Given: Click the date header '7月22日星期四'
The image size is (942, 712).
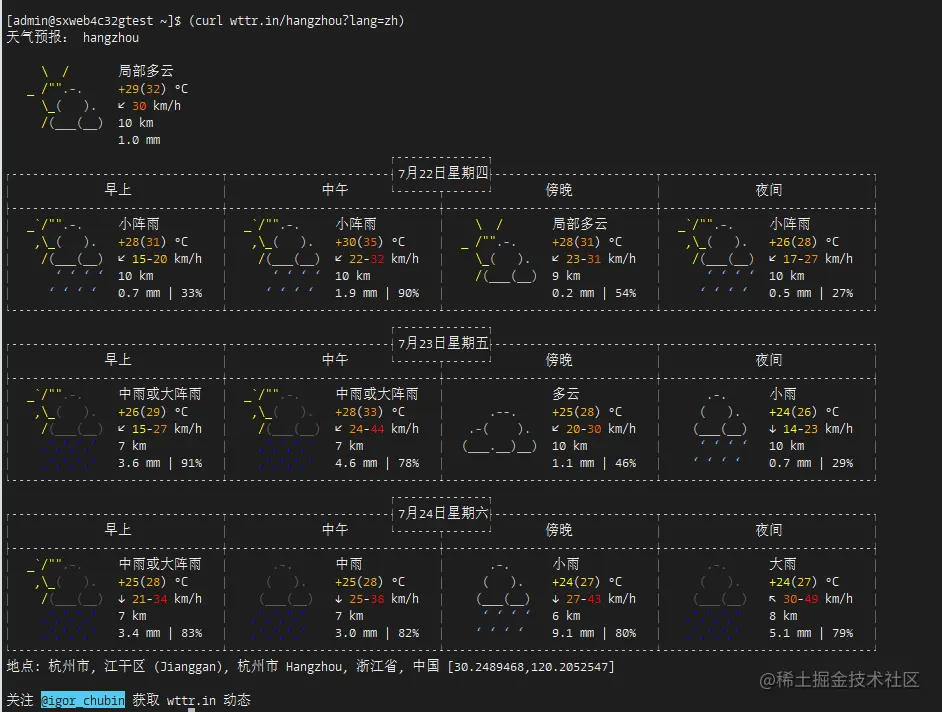Looking at the screenshot, I should click(442, 173).
